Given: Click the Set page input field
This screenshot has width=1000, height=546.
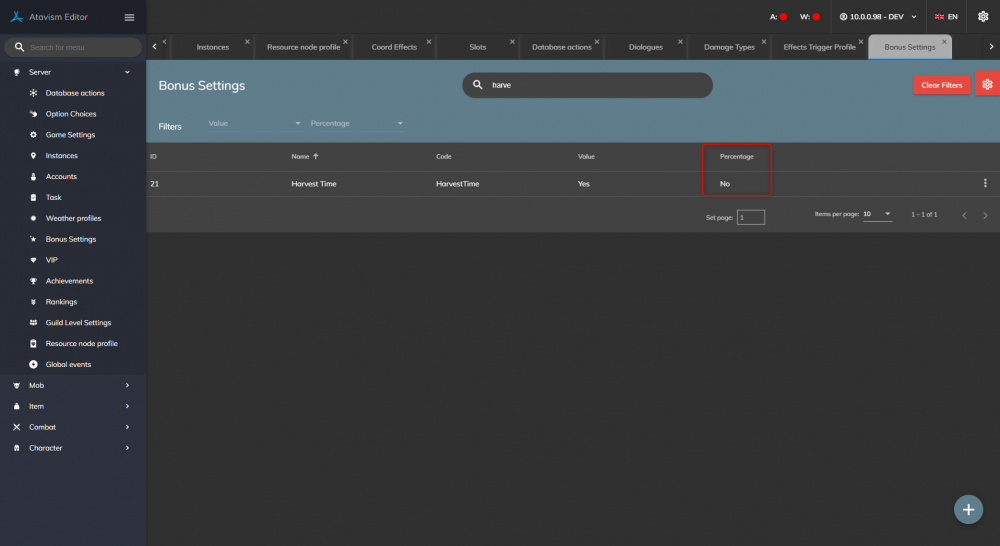Looking at the screenshot, I should pos(751,217).
